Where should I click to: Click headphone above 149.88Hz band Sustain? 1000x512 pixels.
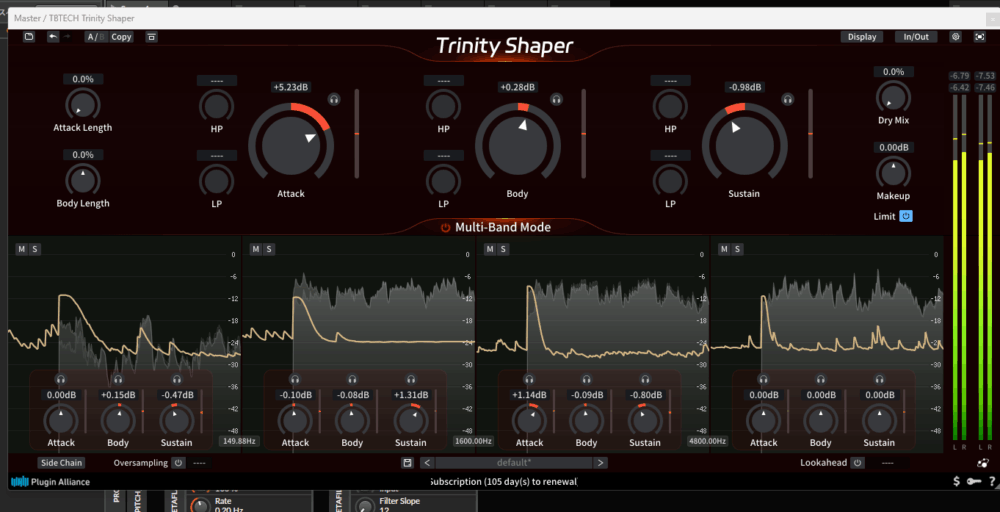[177, 379]
